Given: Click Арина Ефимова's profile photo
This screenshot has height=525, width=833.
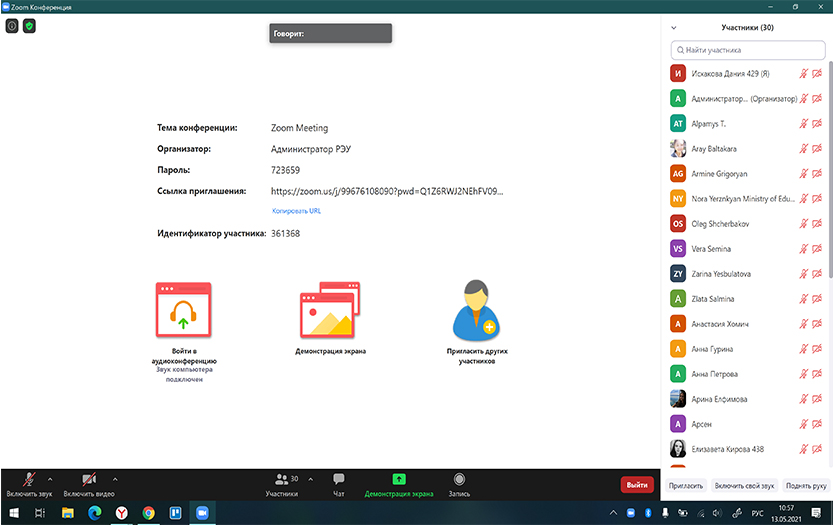Looking at the screenshot, I should point(678,399).
